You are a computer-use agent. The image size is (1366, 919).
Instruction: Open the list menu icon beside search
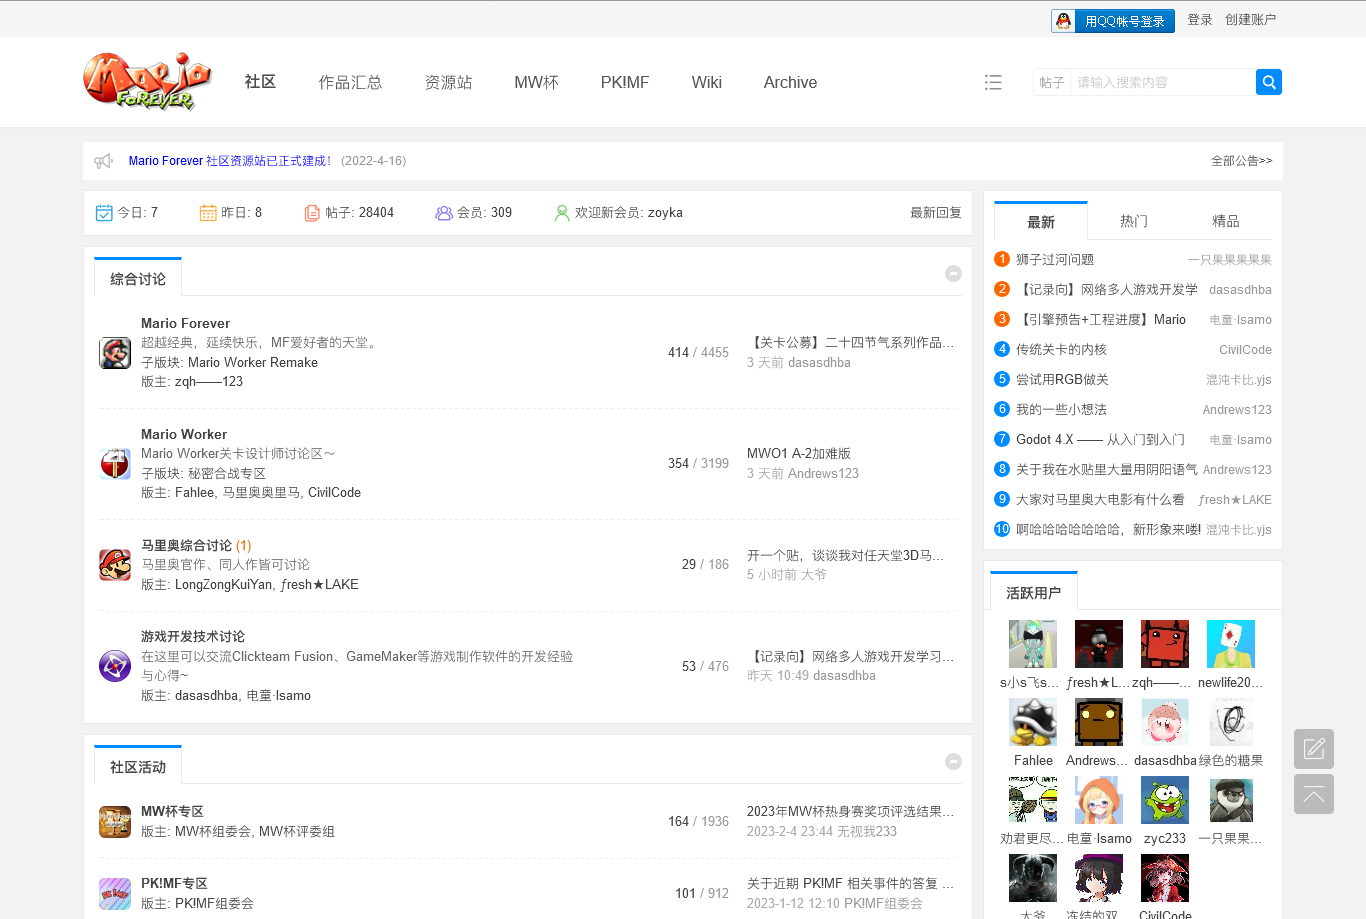coord(993,82)
